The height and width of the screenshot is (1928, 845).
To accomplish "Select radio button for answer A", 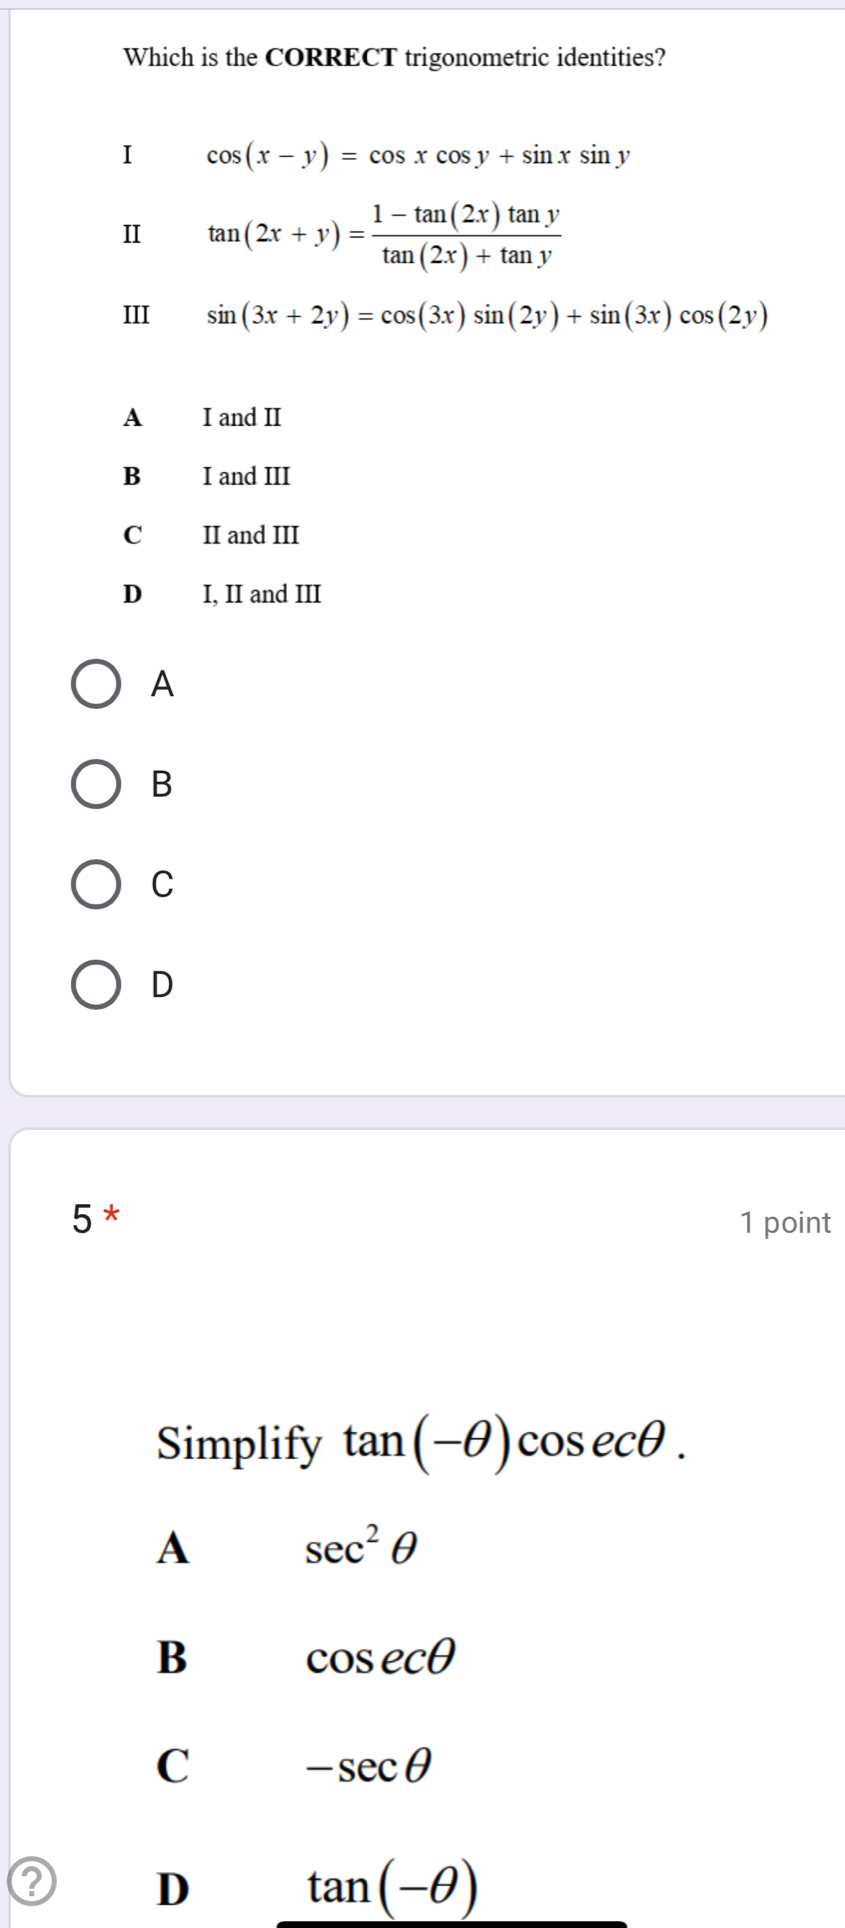I will click(97, 684).
